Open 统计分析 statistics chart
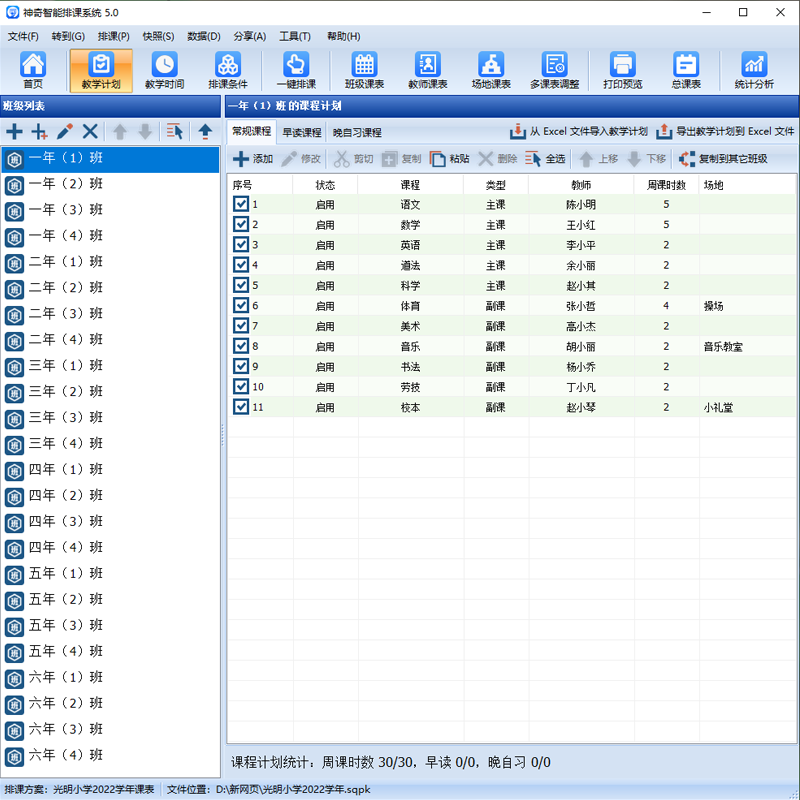800x800 pixels. tap(753, 70)
